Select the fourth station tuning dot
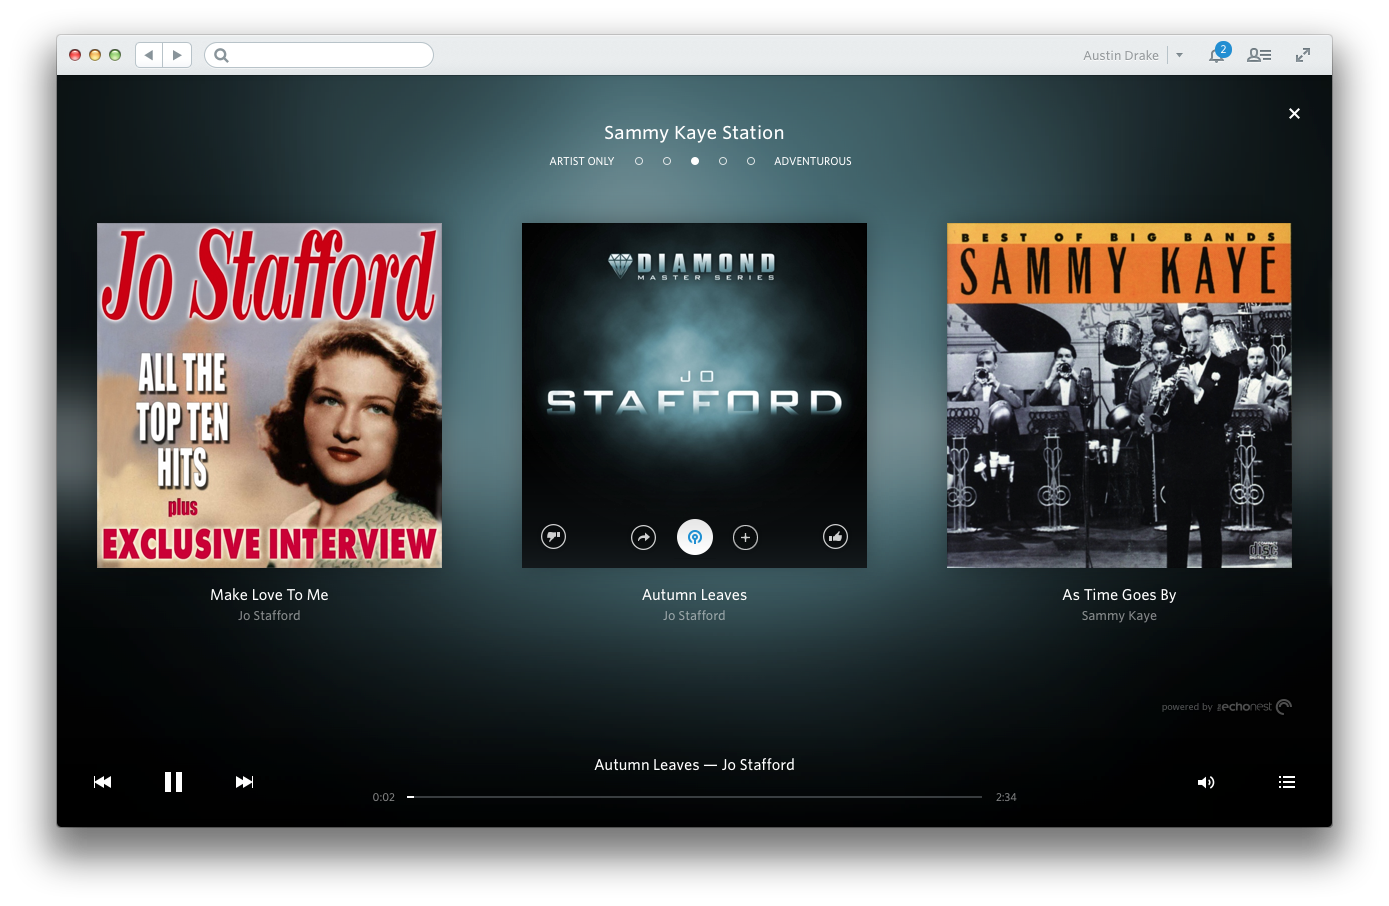Screen dimensions: 1389x906 723,161
